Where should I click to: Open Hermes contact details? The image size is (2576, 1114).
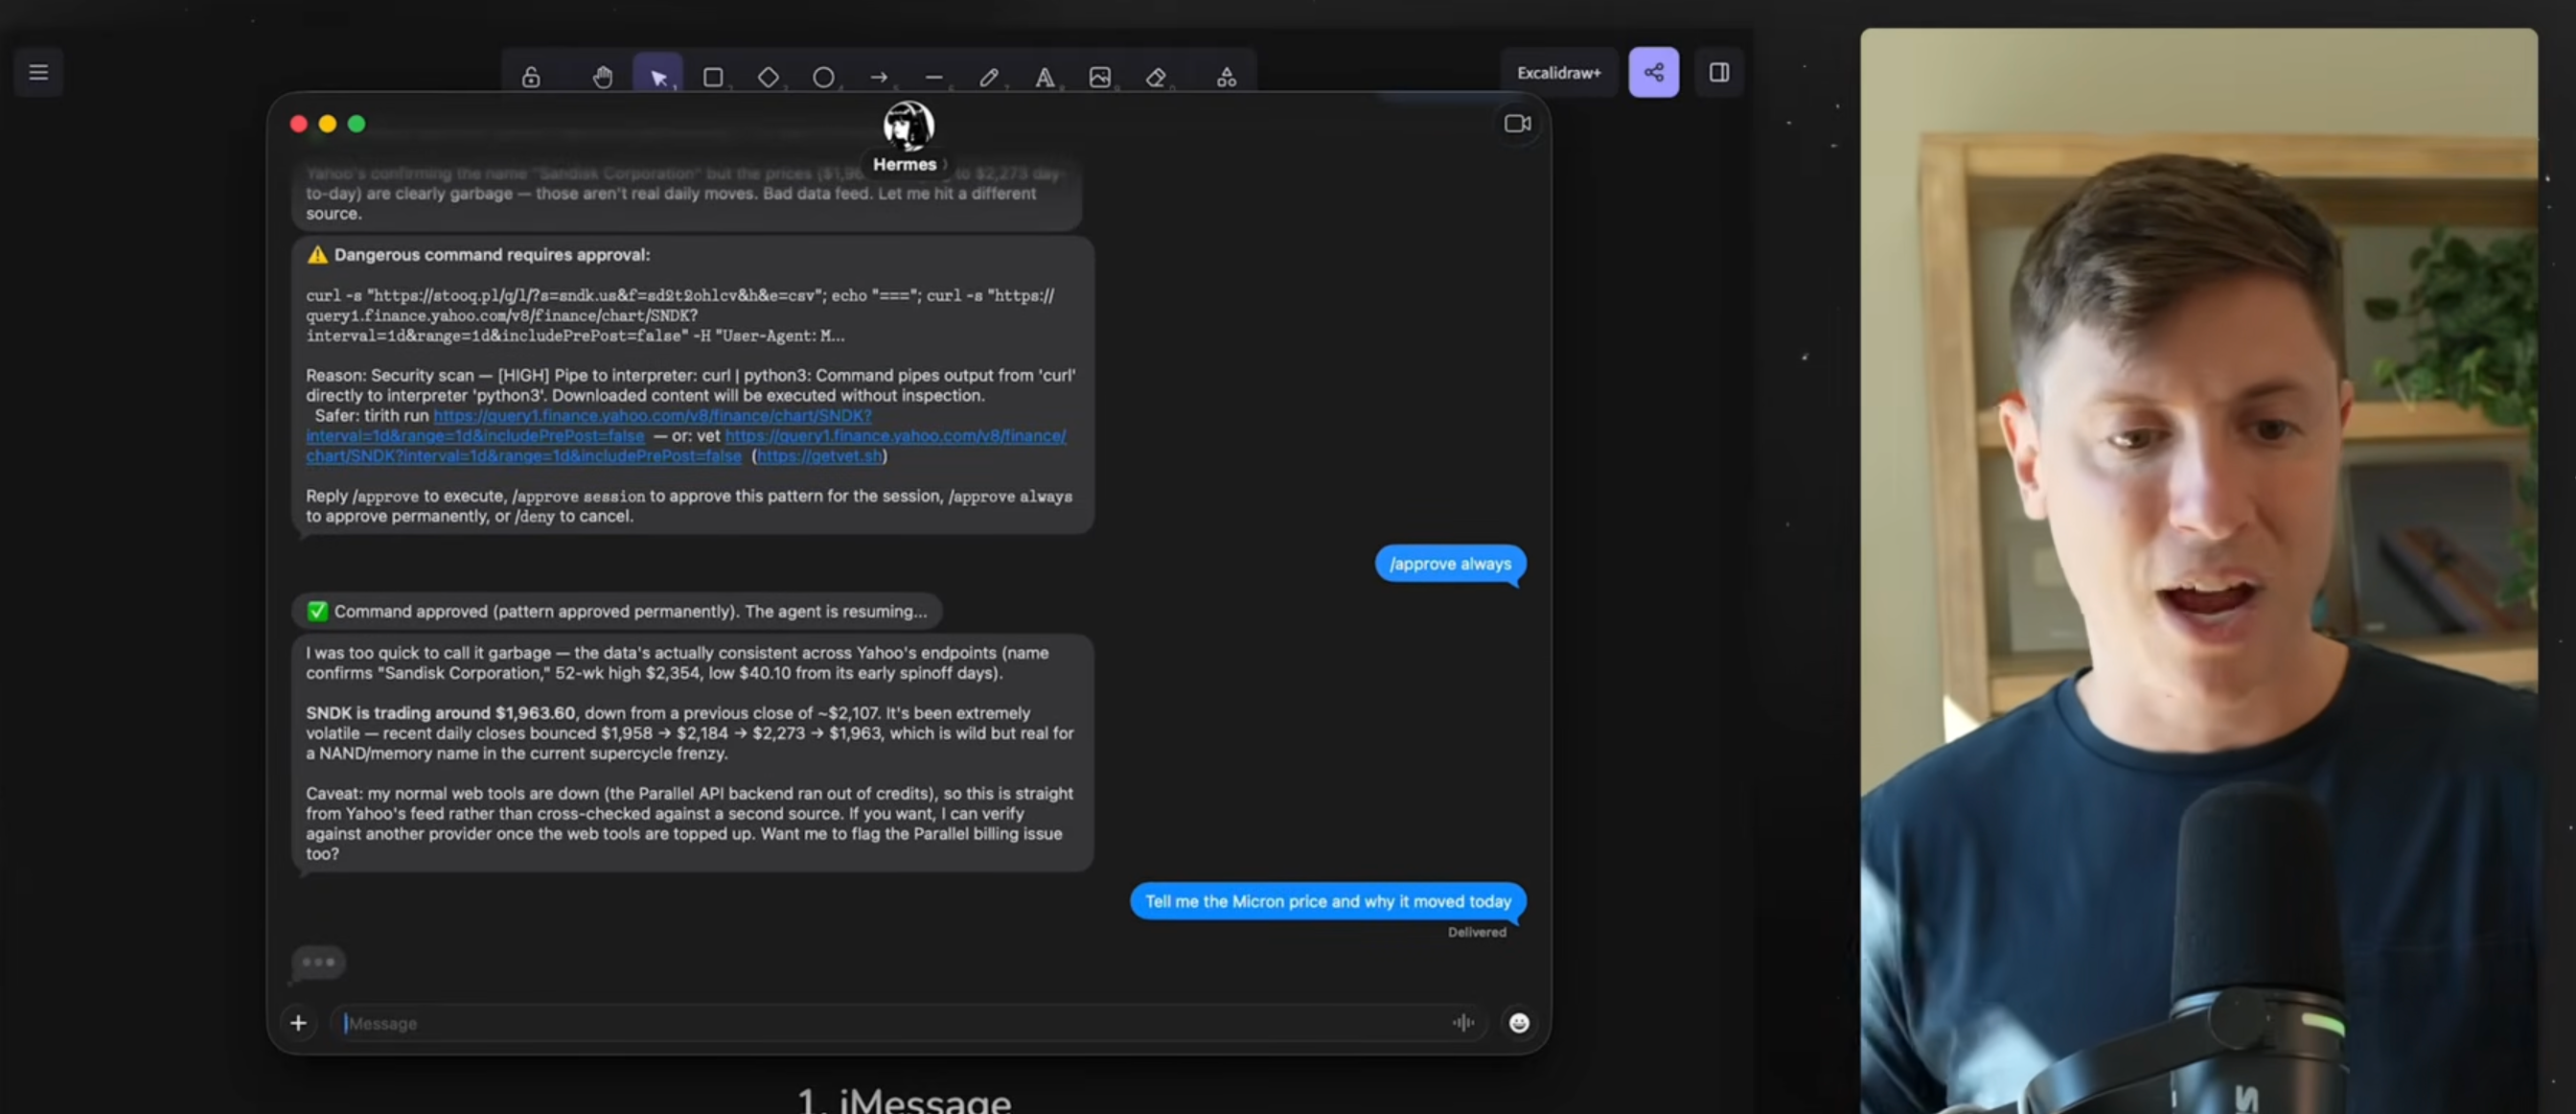click(x=909, y=164)
